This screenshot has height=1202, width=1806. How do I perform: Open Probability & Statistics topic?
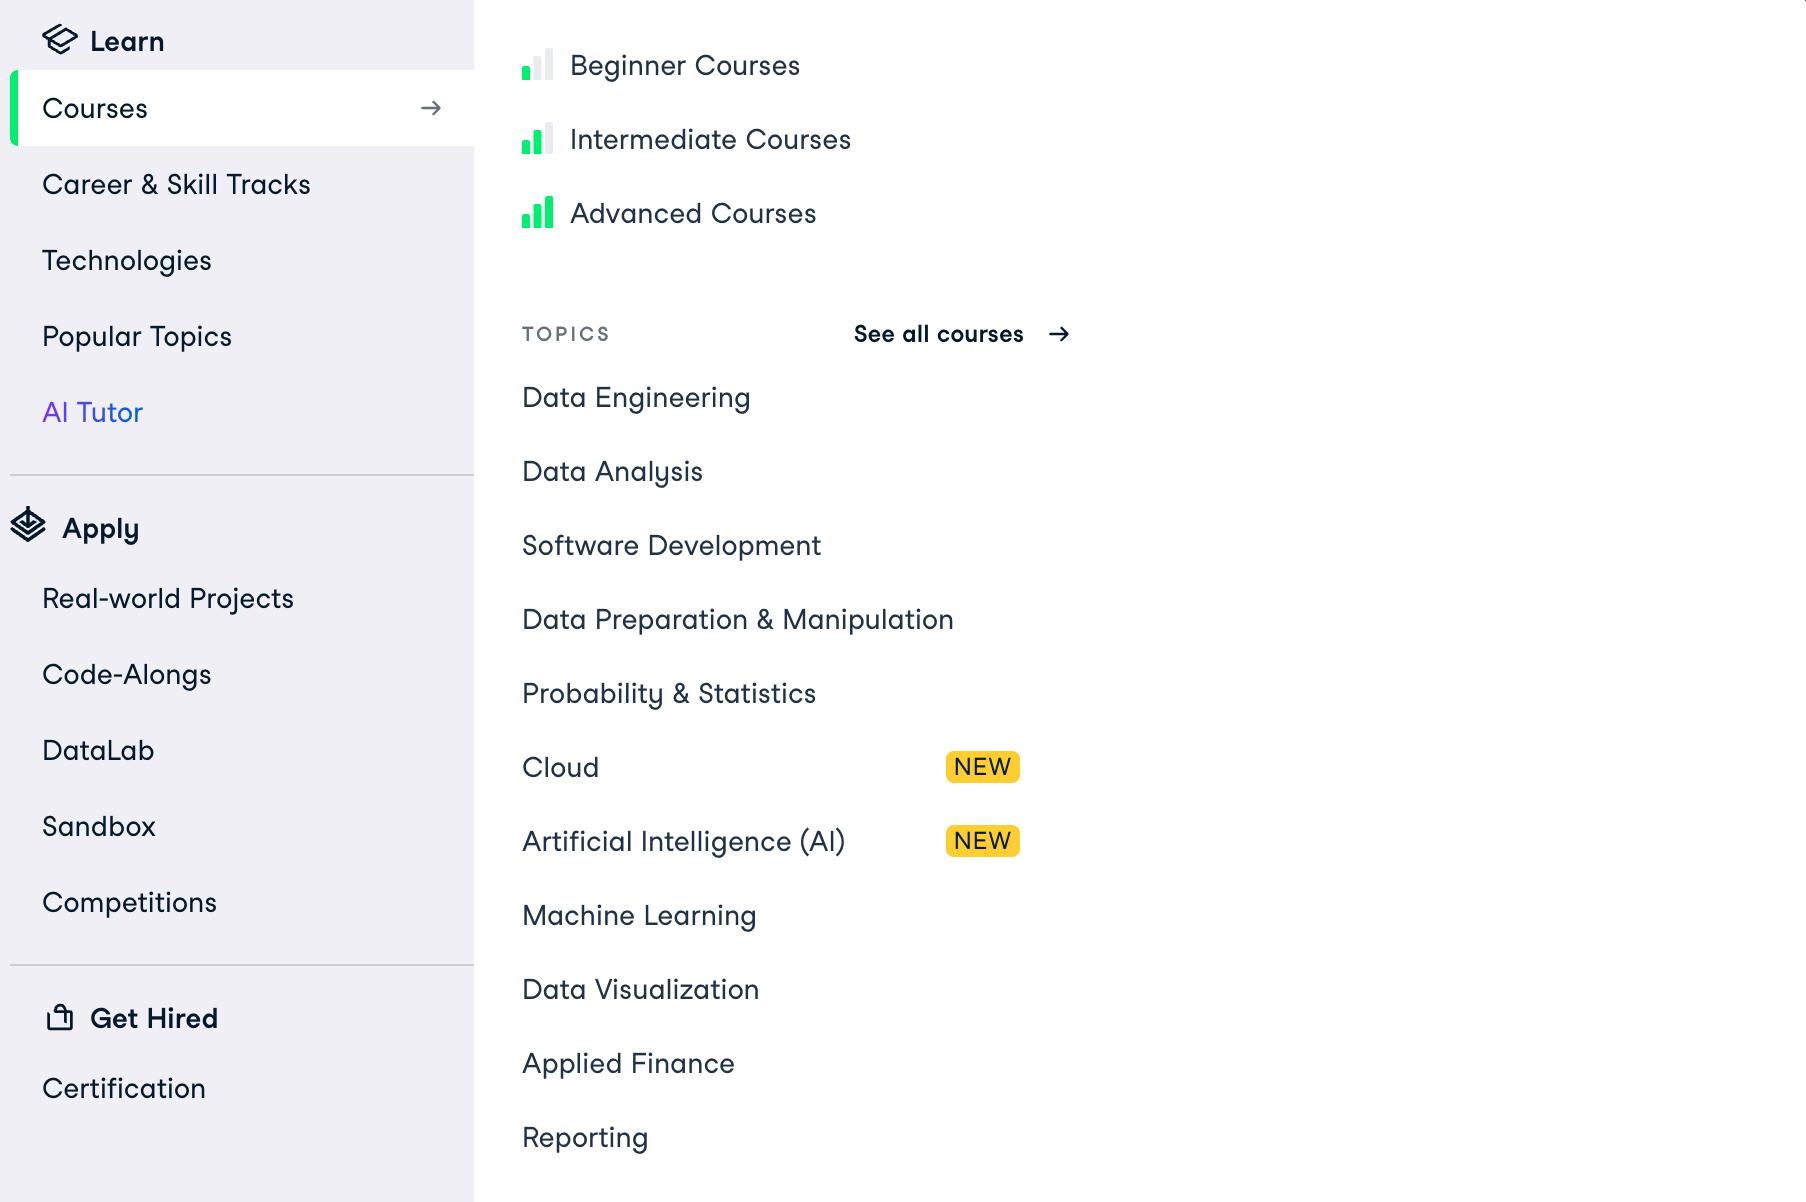pos(669,694)
